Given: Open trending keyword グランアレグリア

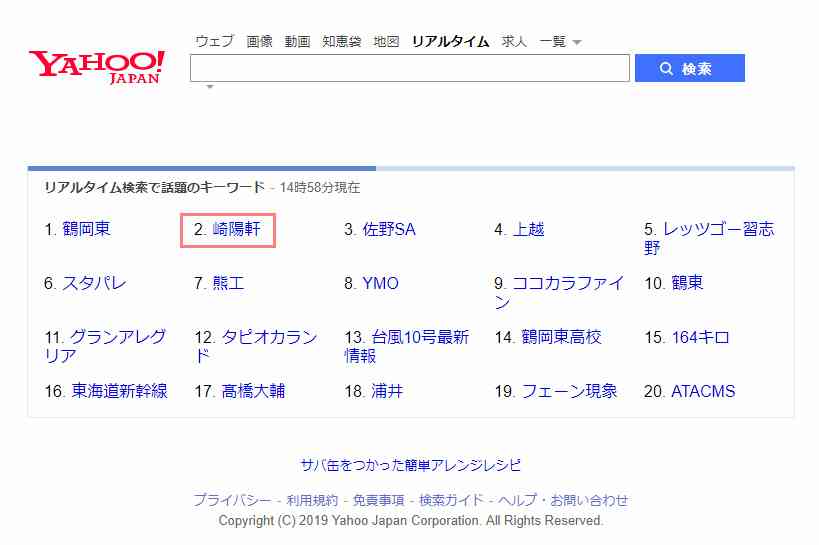Looking at the screenshot, I should 106,346.
